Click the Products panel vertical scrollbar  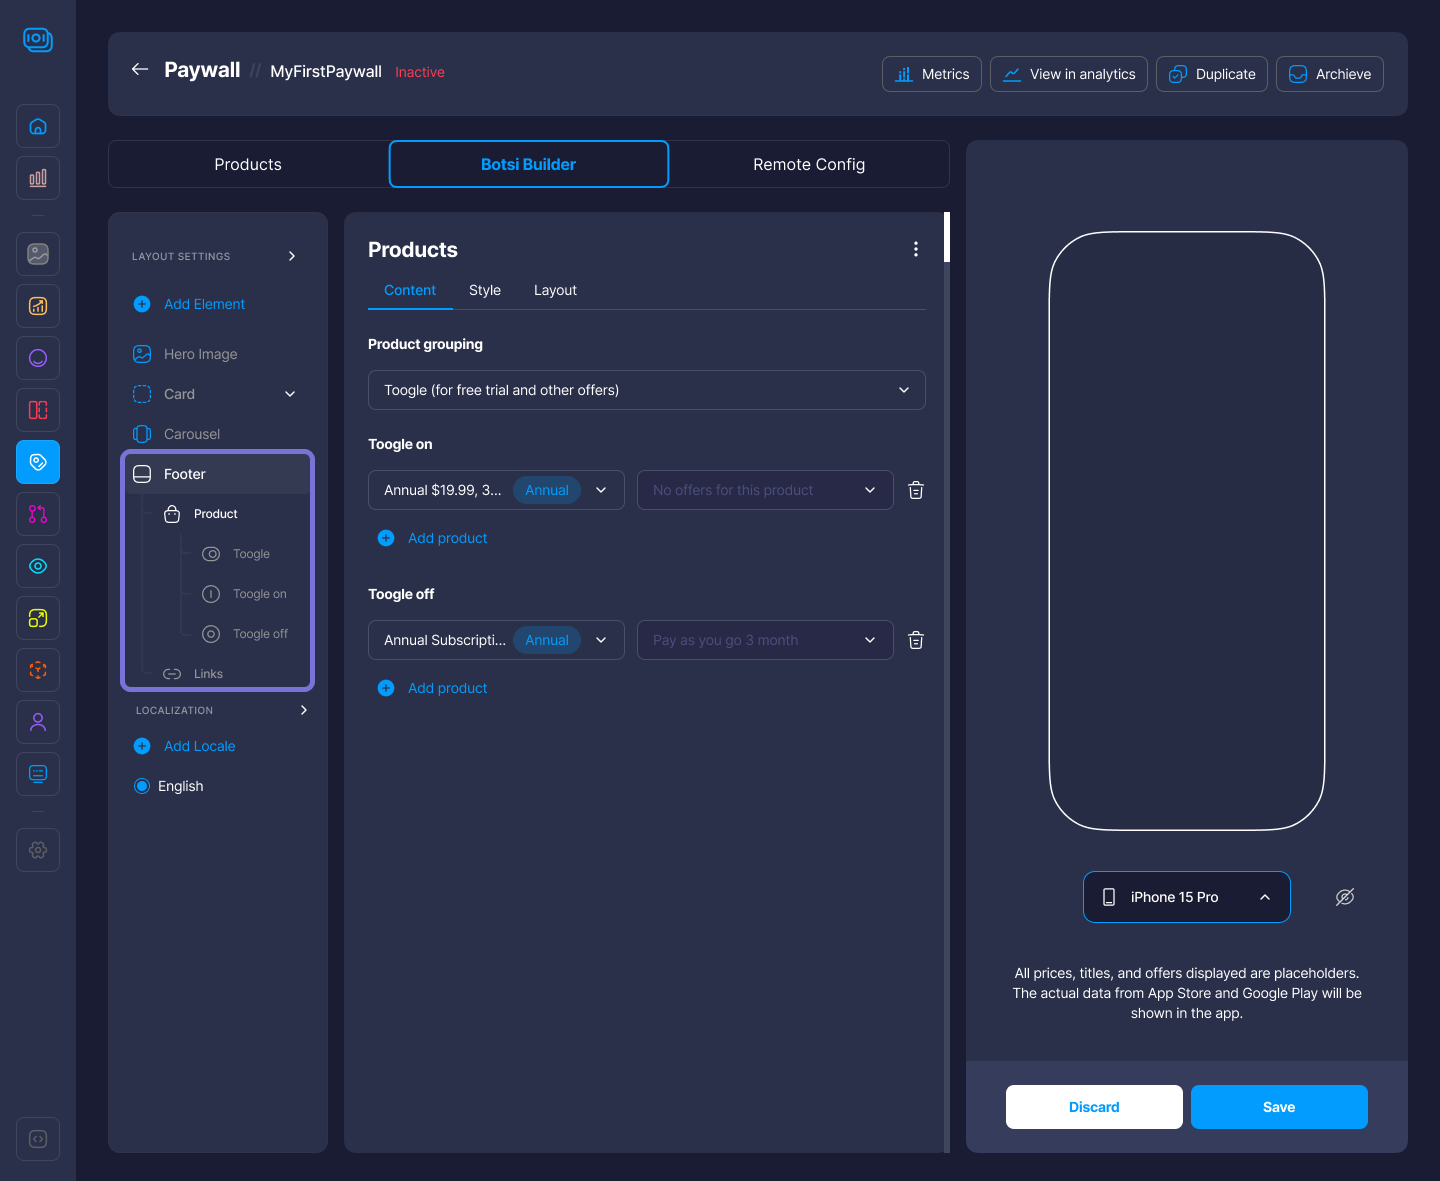point(946,238)
